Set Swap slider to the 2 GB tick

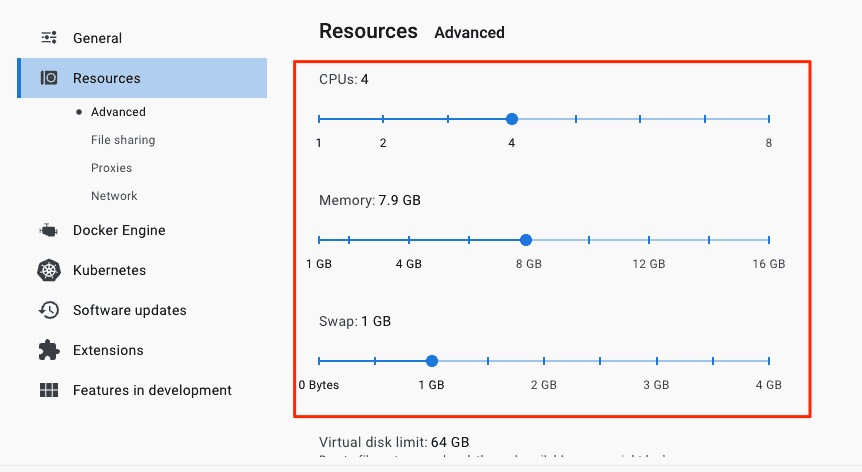544,361
